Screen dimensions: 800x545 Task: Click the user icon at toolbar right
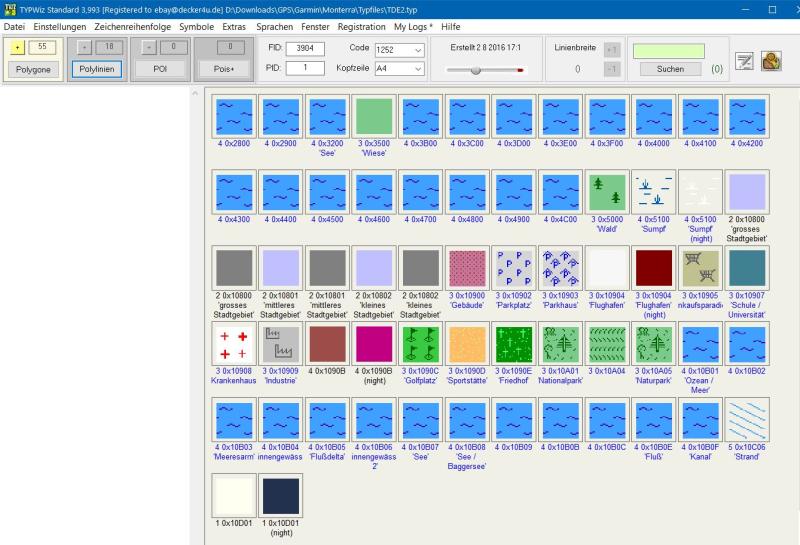pos(771,61)
